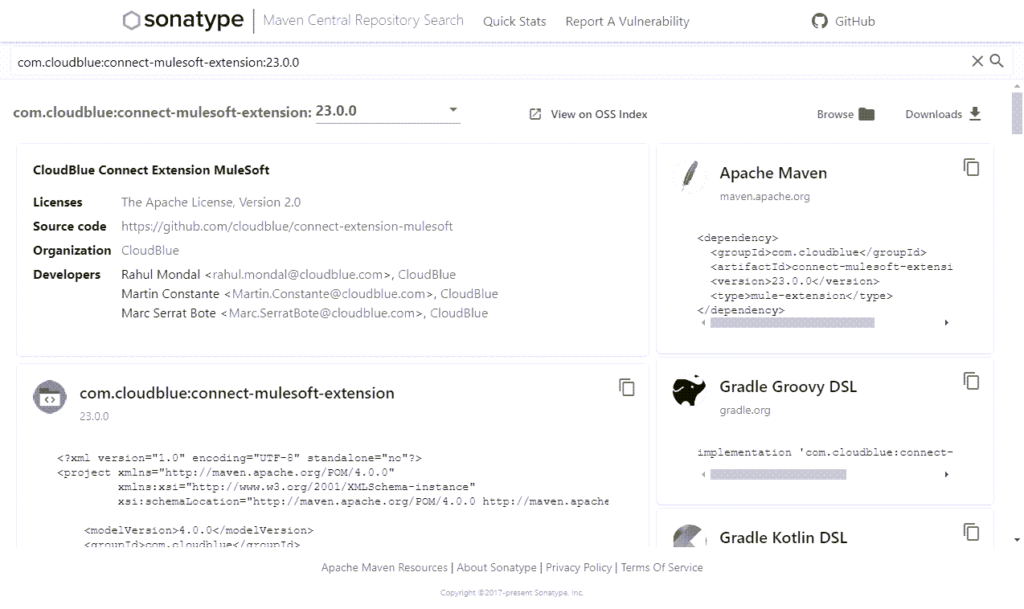The image size is (1024, 609).
Task: Click the Gradle Kotlin DSL heading
Action: click(783, 538)
